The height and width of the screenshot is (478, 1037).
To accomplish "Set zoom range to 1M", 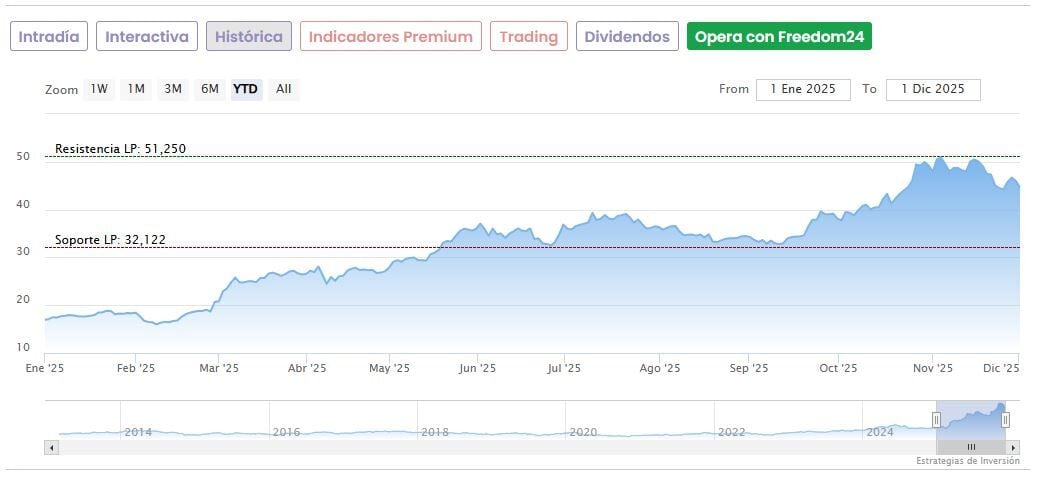I will coord(136,89).
